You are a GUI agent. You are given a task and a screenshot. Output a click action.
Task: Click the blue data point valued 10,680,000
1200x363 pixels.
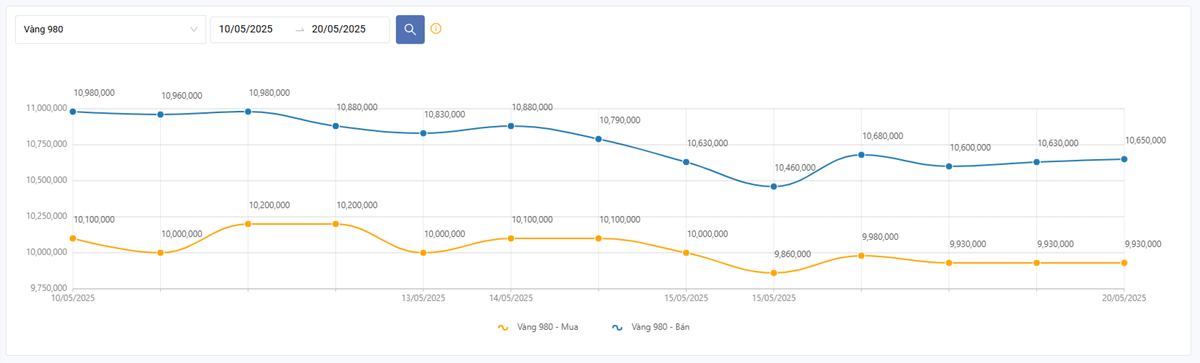pyautogui.click(x=861, y=155)
